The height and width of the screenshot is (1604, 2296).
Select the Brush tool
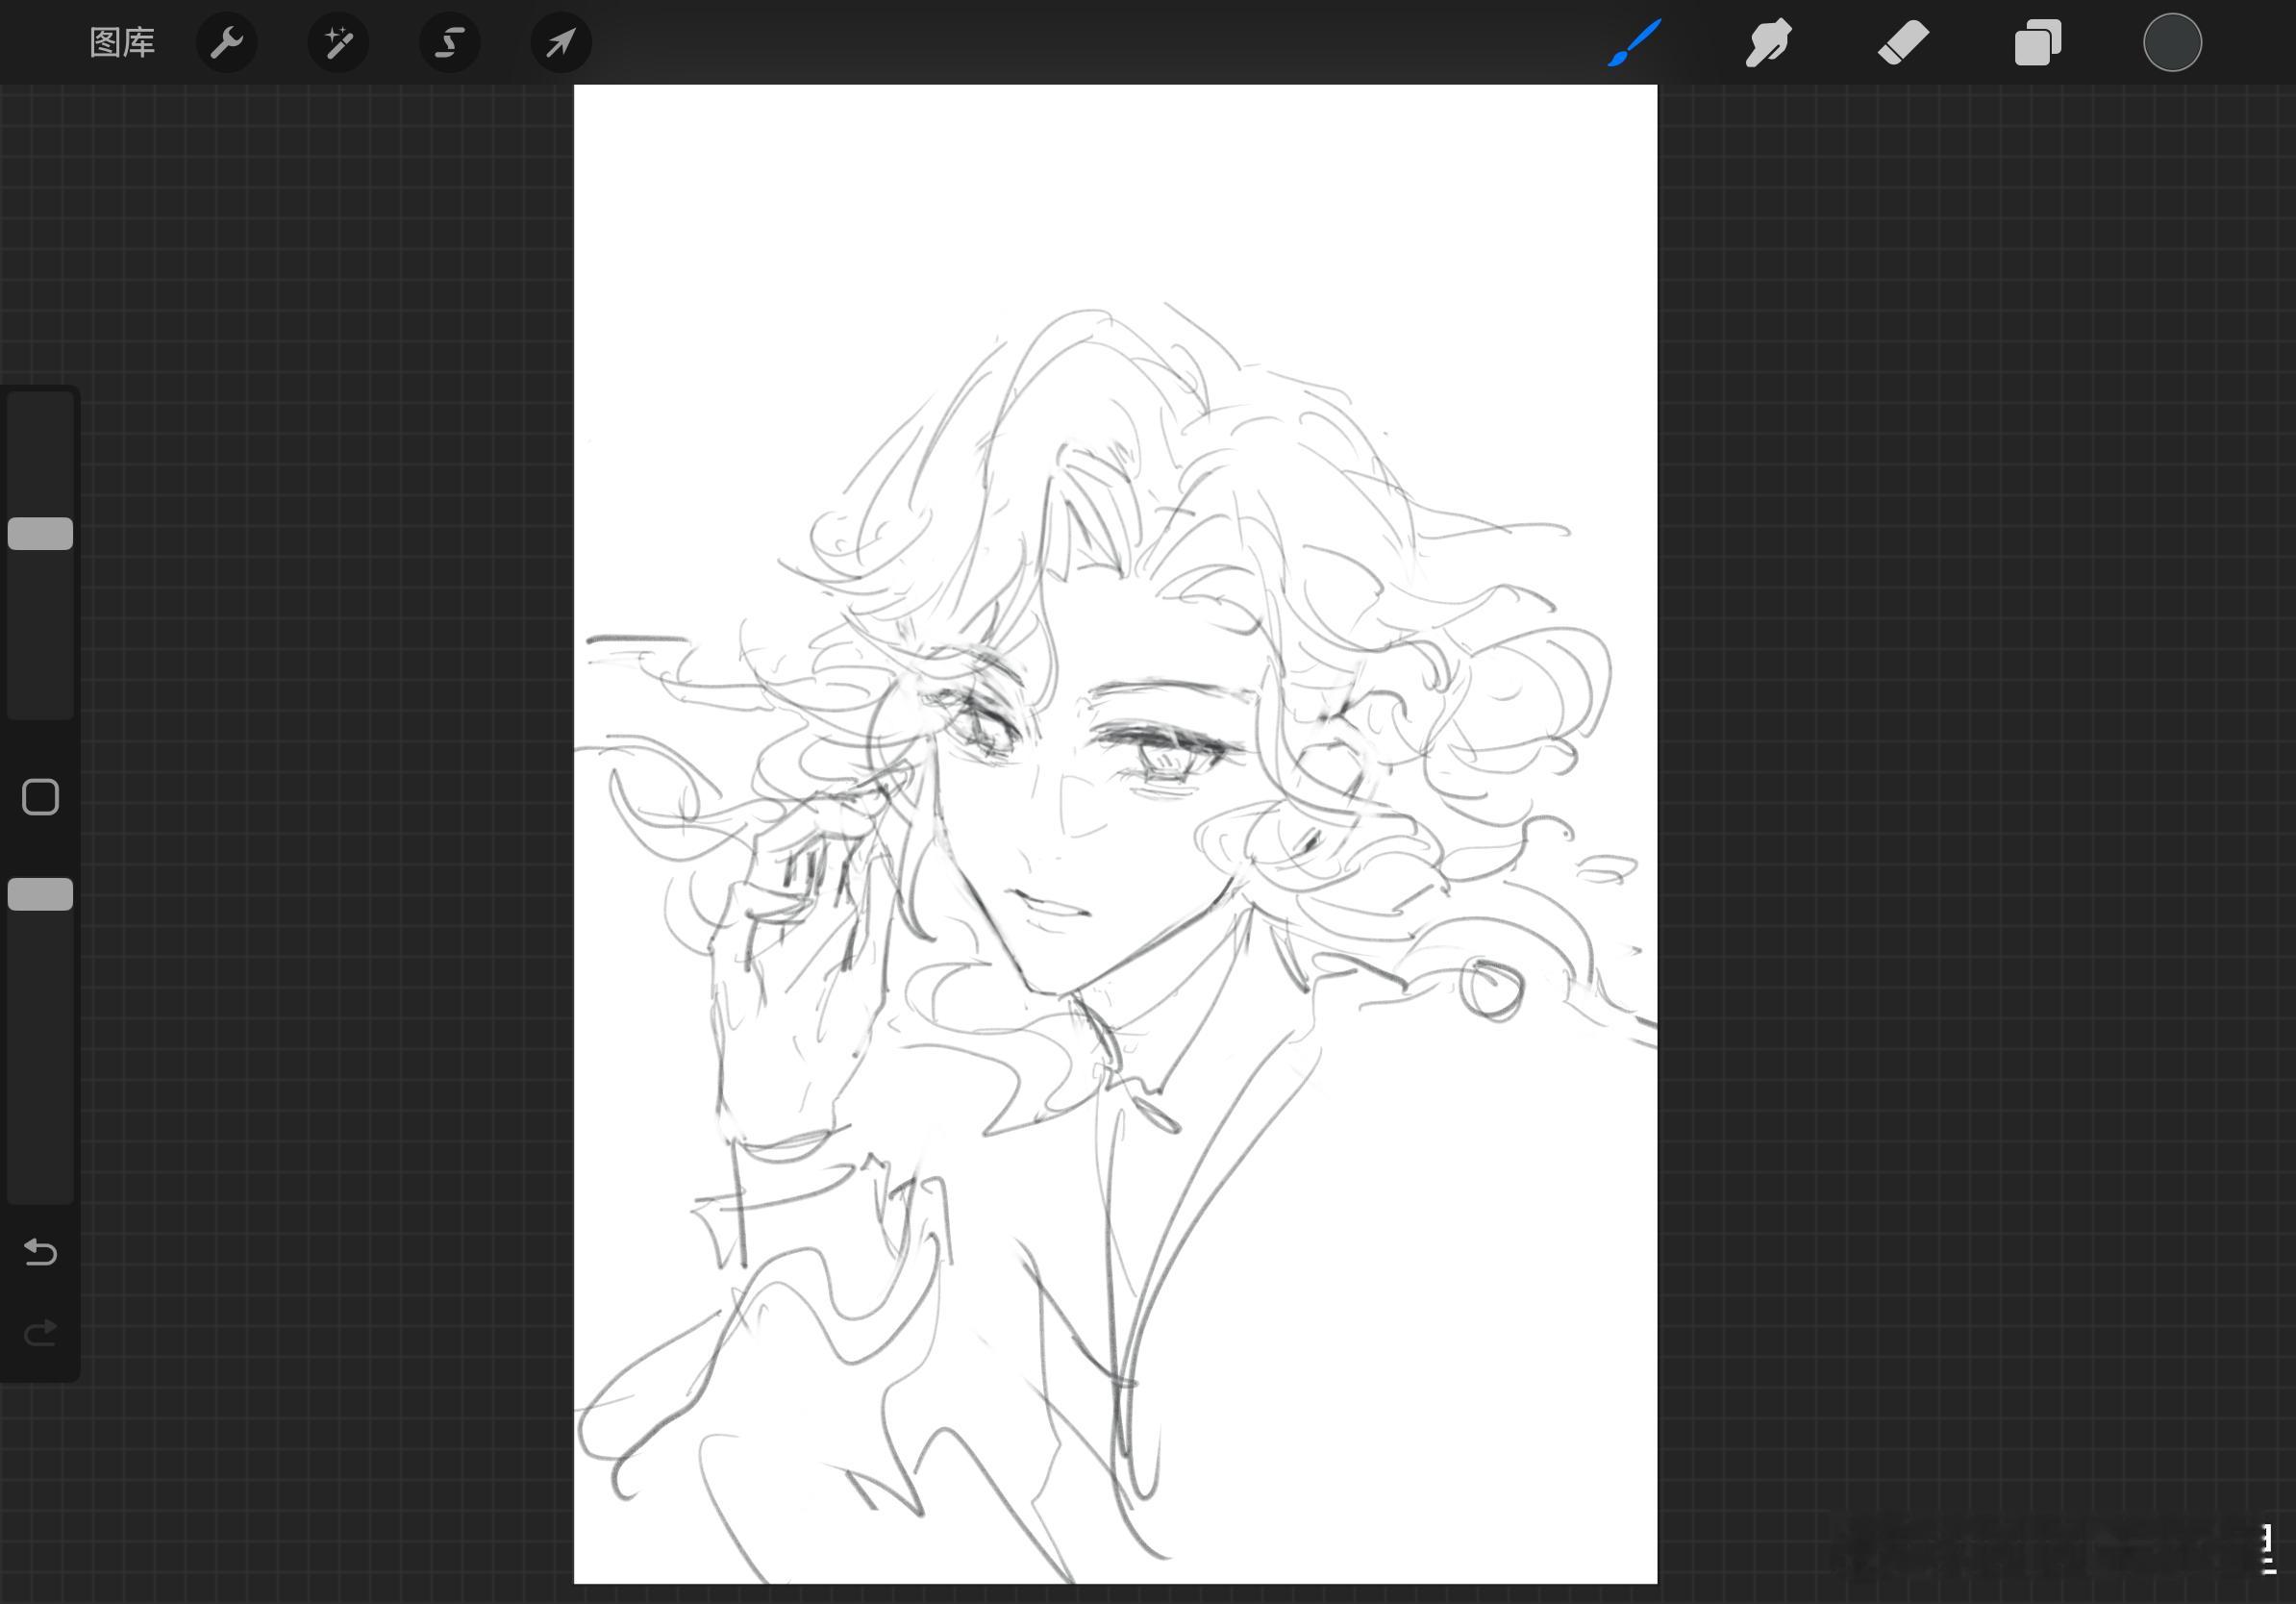coord(1634,43)
